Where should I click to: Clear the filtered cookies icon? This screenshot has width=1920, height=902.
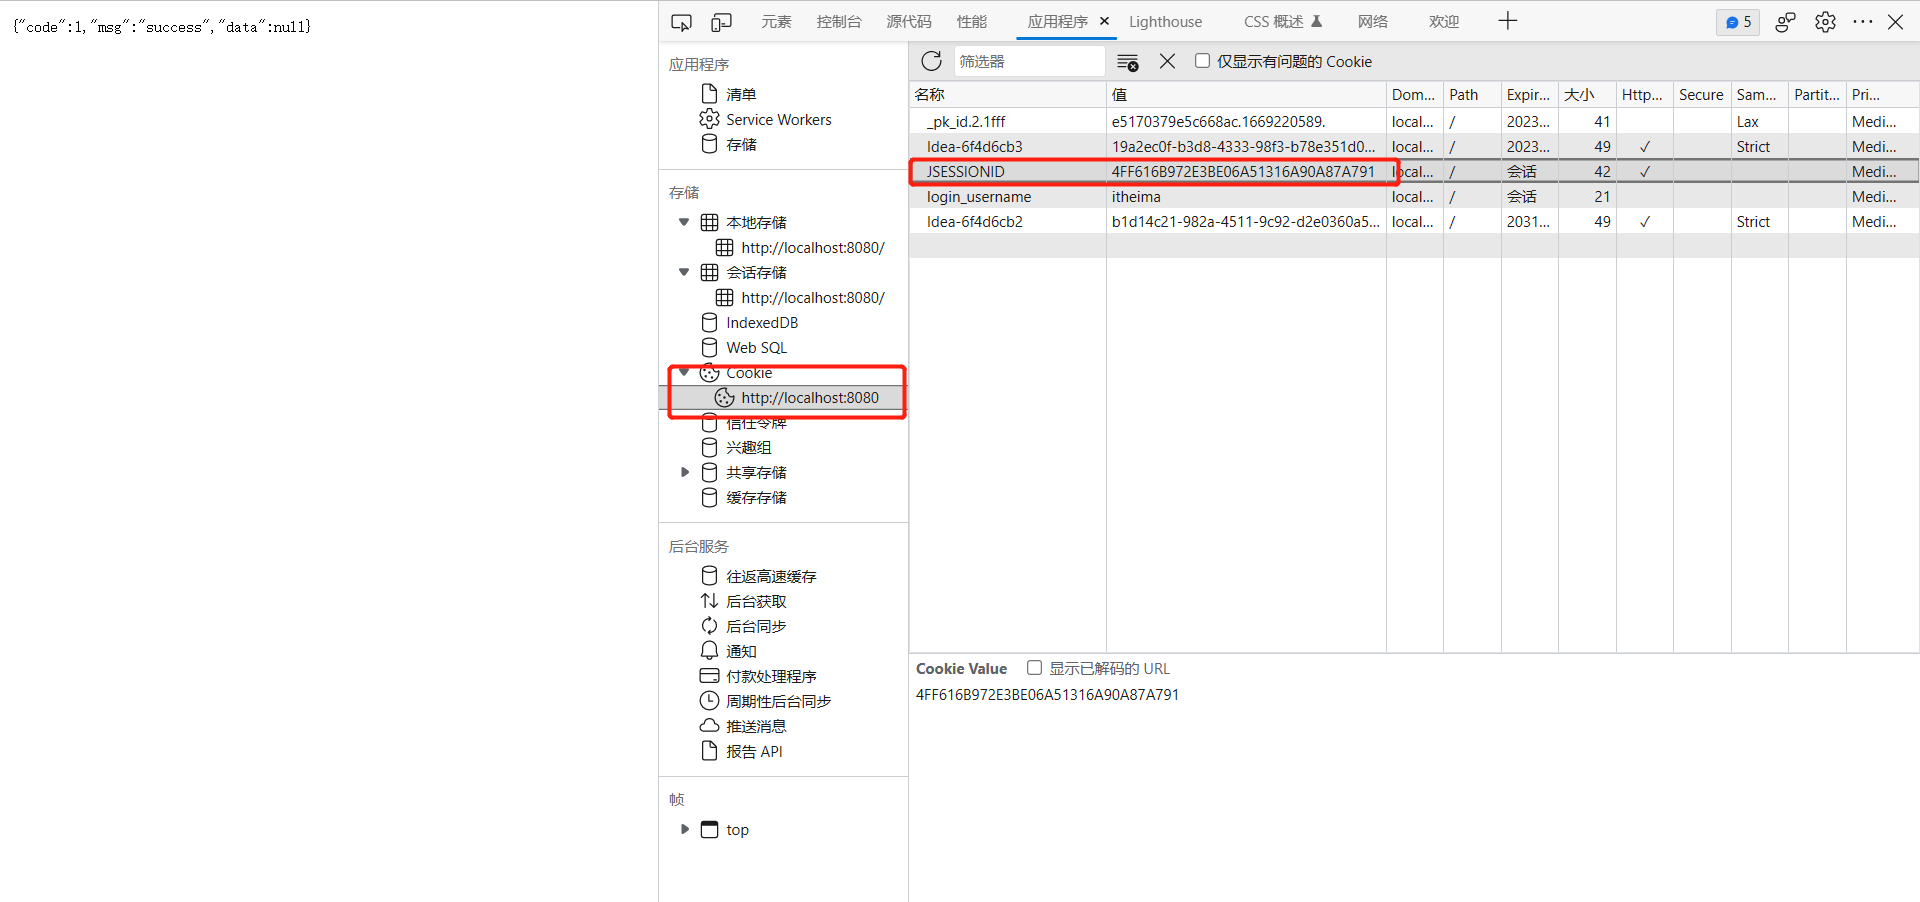pyautogui.click(x=1128, y=62)
